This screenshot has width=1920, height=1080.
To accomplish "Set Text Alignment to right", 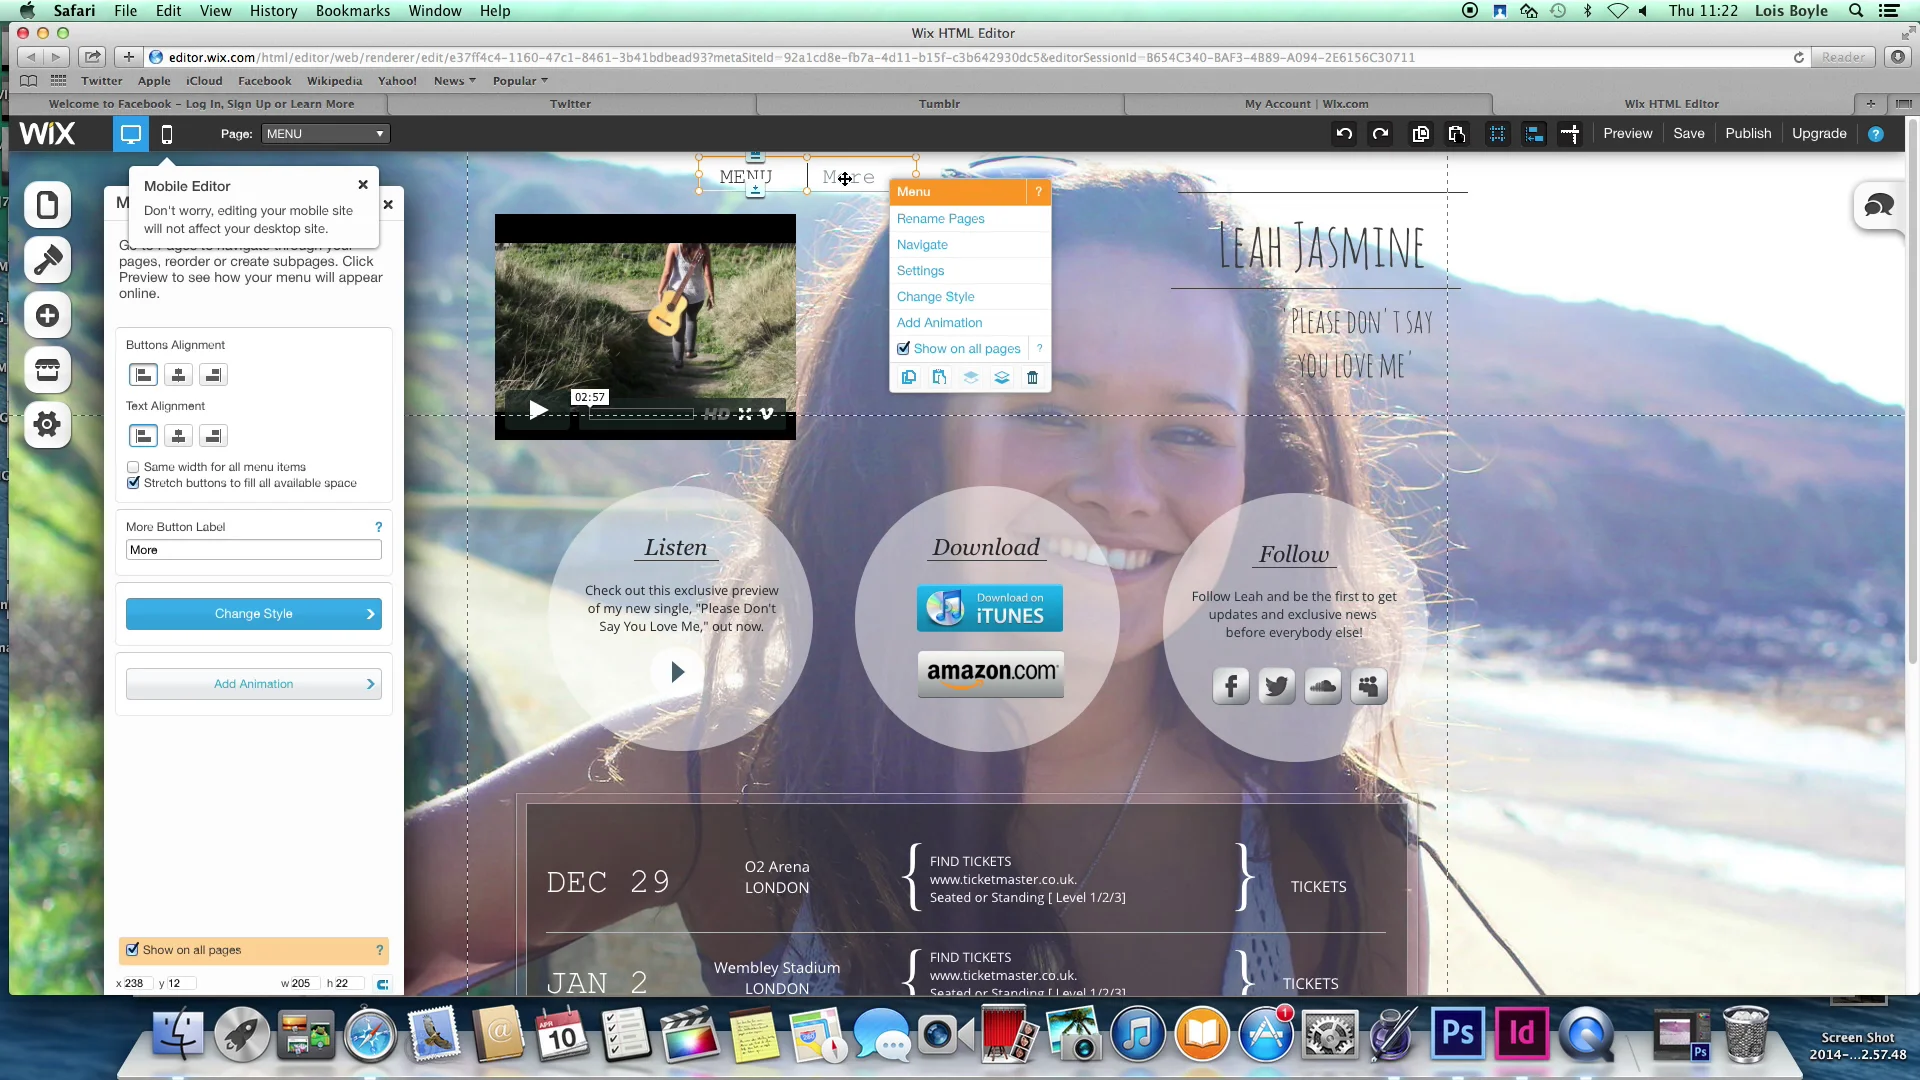I will click(213, 436).
